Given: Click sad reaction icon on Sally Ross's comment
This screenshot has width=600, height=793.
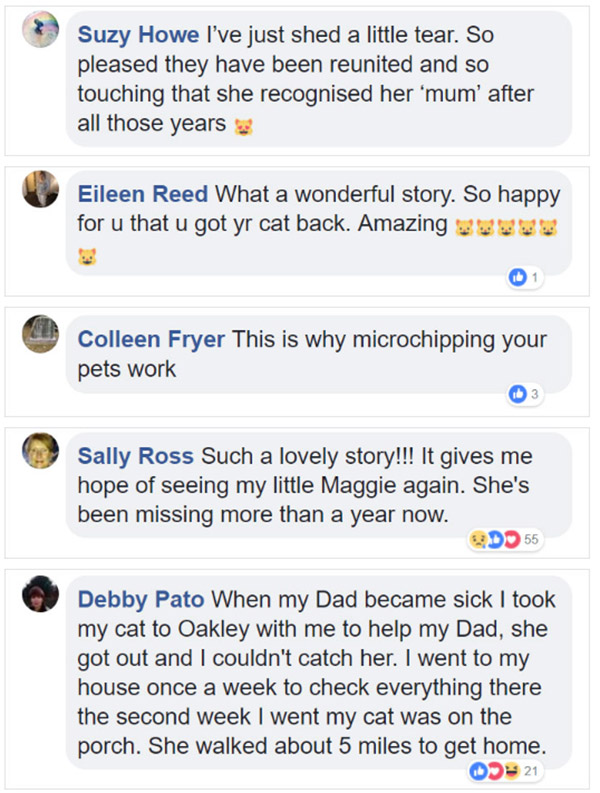Looking at the screenshot, I should point(479,540).
